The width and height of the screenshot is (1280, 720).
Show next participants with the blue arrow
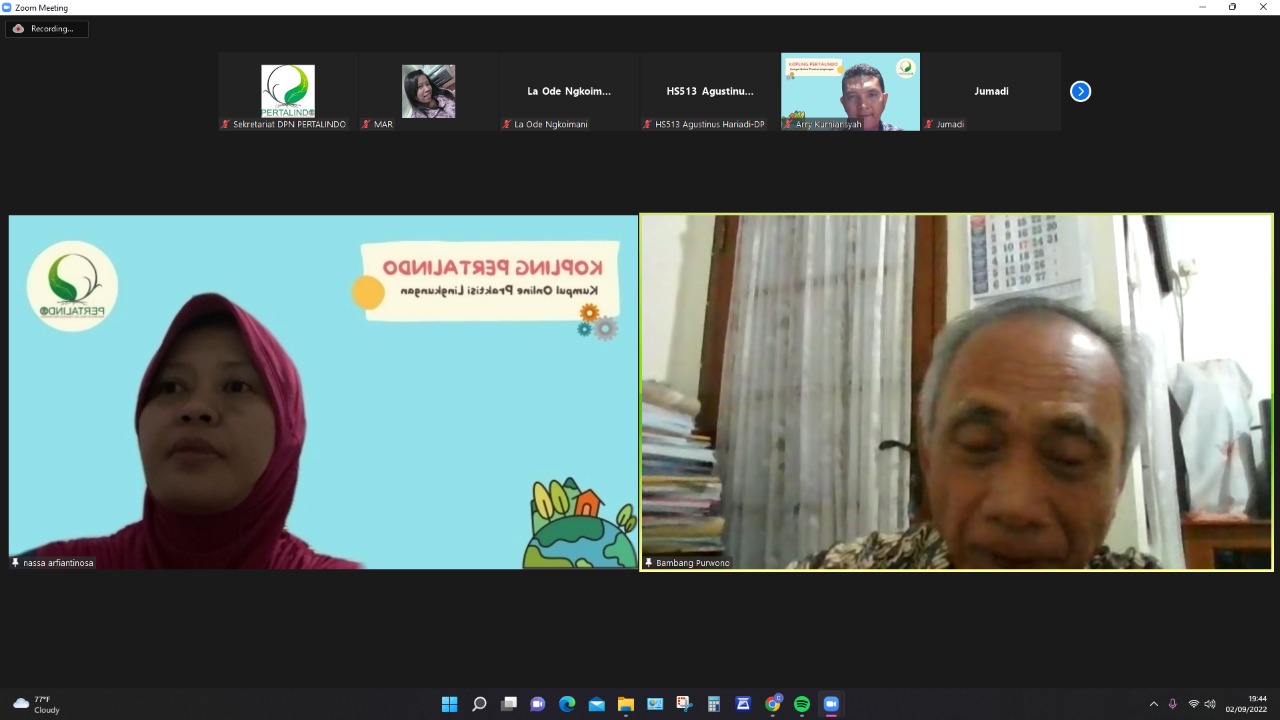pos(1080,91)
